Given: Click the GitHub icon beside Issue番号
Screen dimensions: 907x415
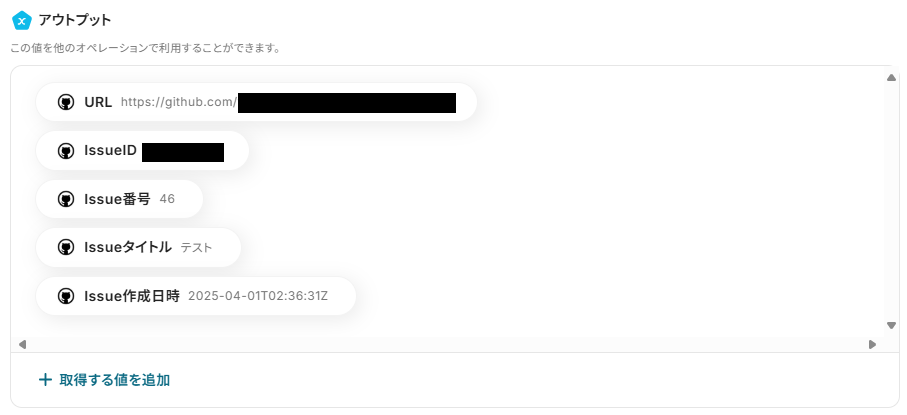Looking at the screenshot, I should (x=66, y=199).
